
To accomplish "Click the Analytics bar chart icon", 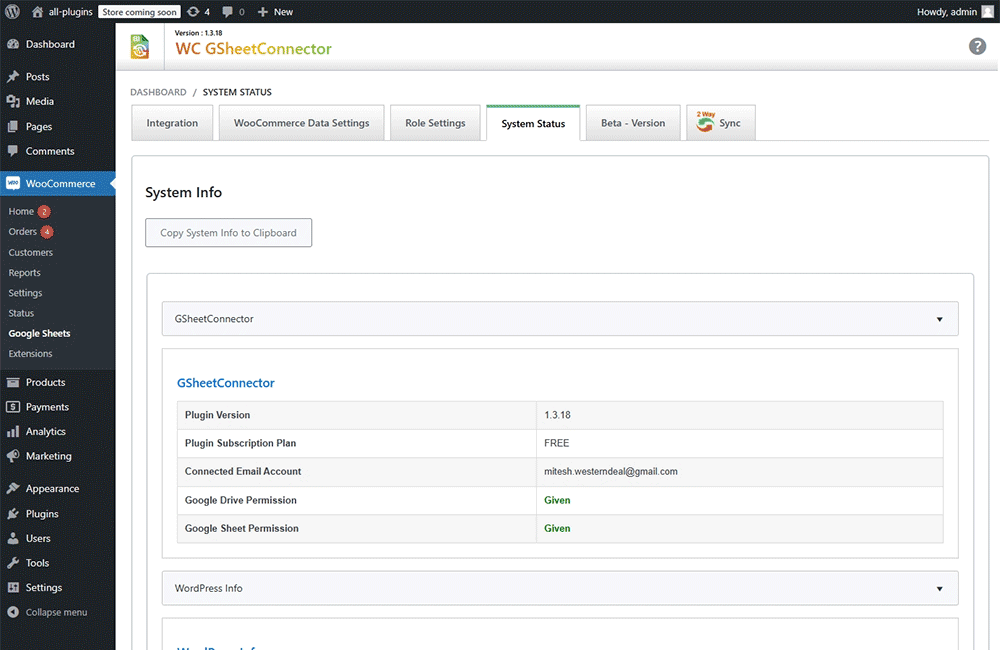I will pyautogui.click(x=13, y=431).
